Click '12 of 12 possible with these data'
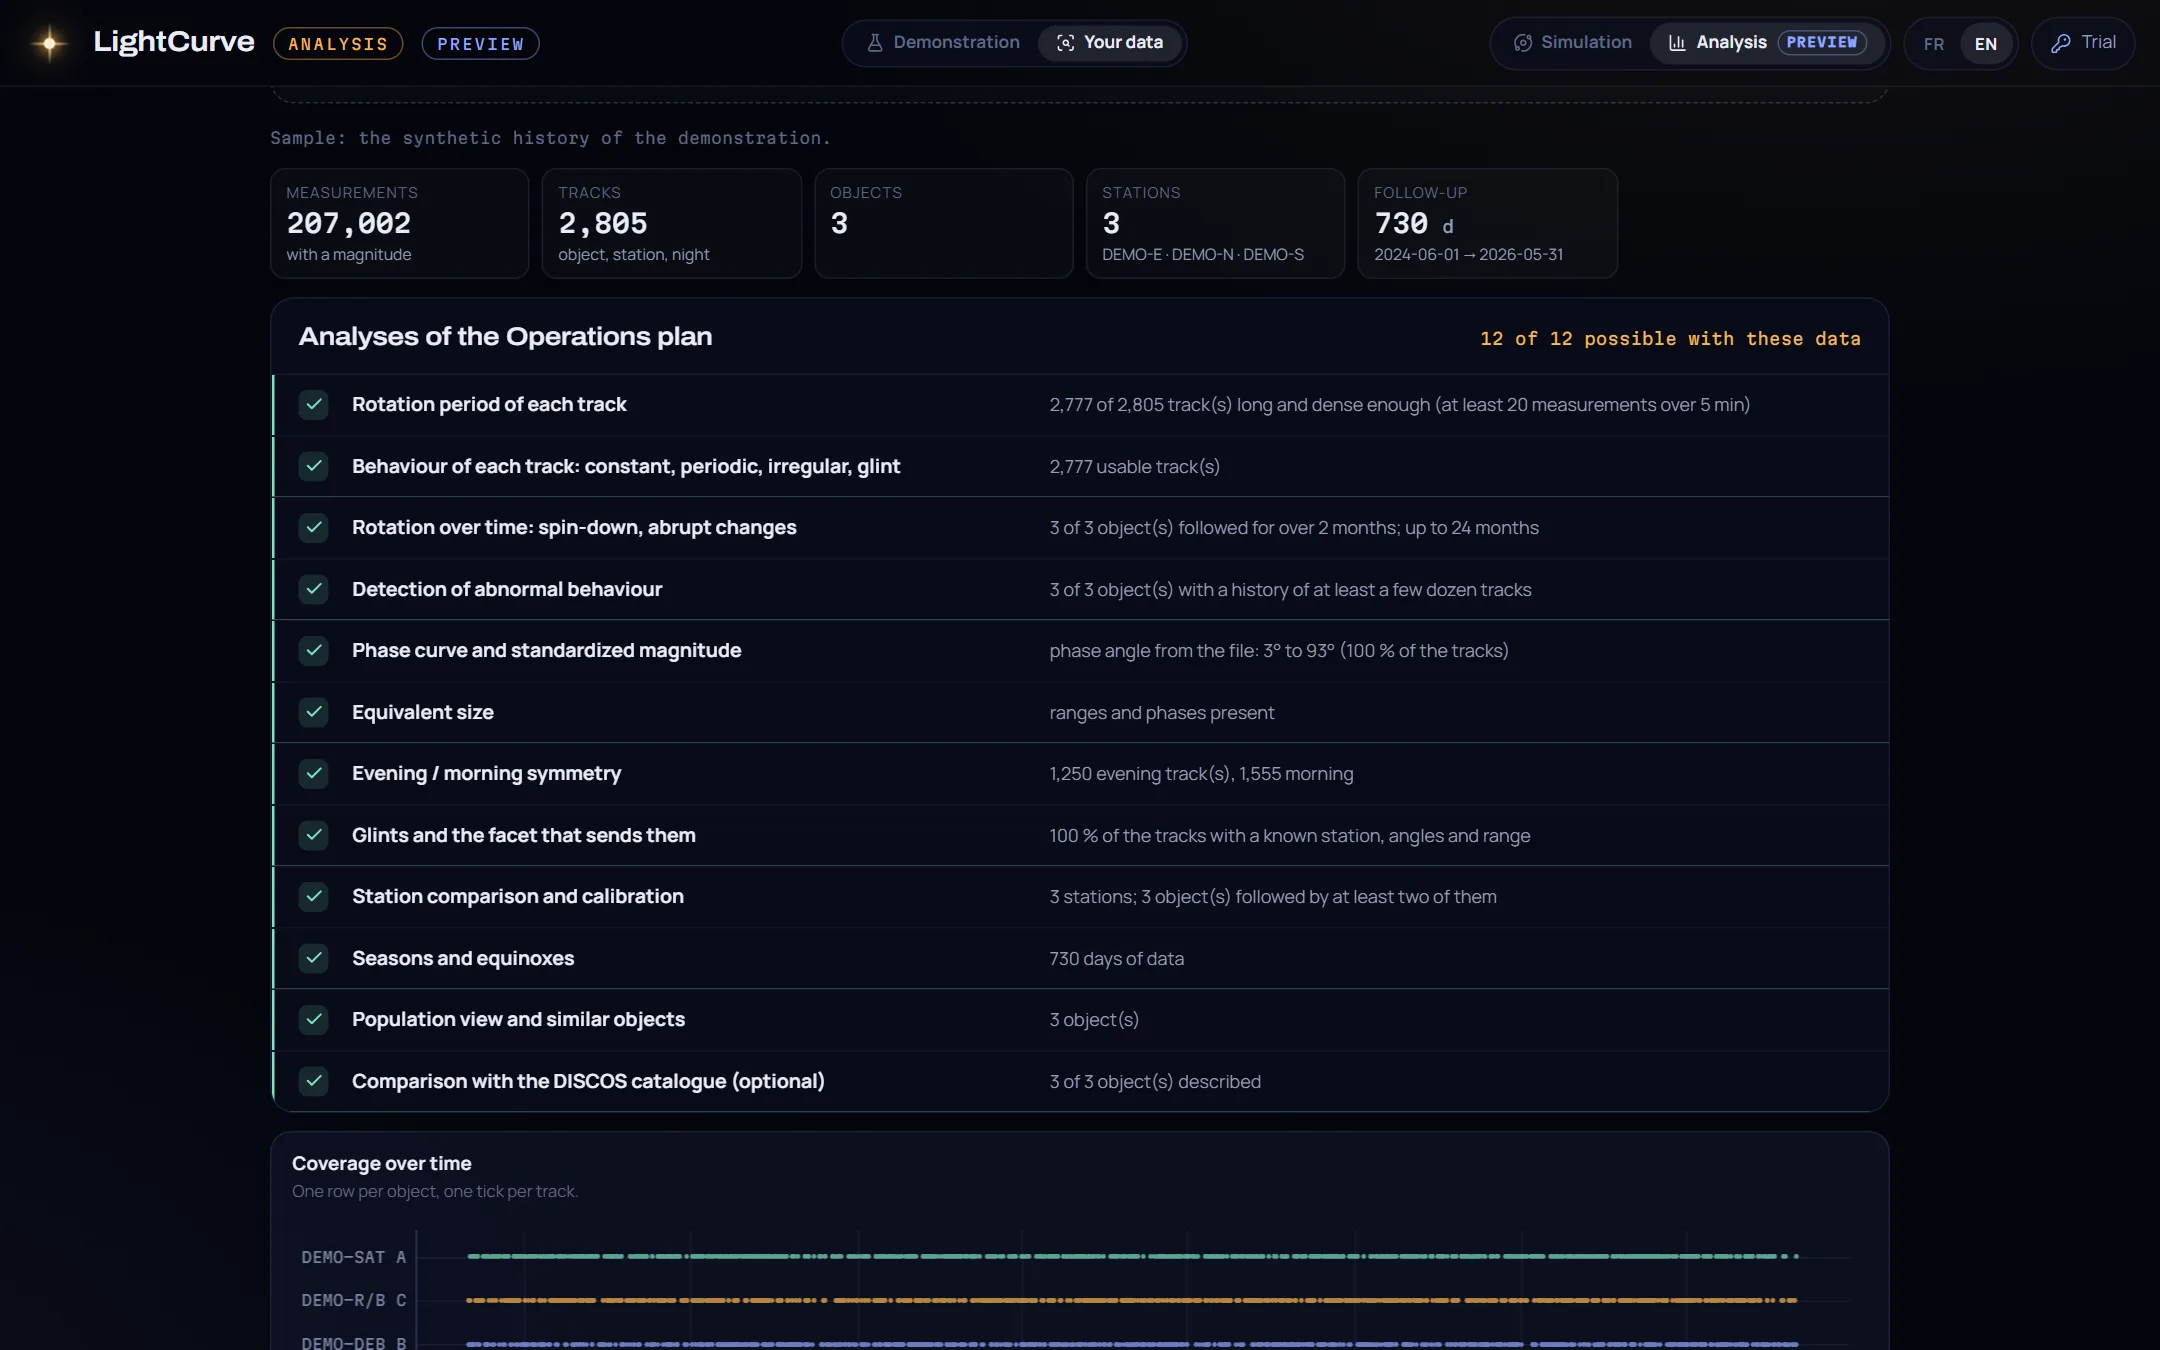Image resolution: width=2160 pixels, height=1350 pixels. (x=1670, y=339)
